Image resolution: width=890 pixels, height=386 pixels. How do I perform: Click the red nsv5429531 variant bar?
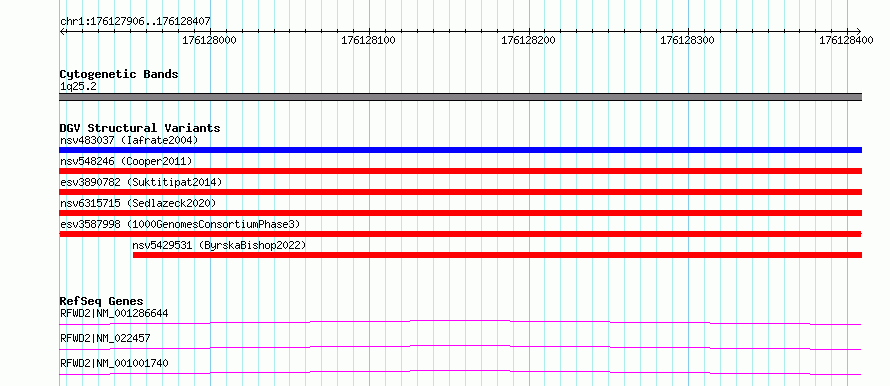(497, 255)
